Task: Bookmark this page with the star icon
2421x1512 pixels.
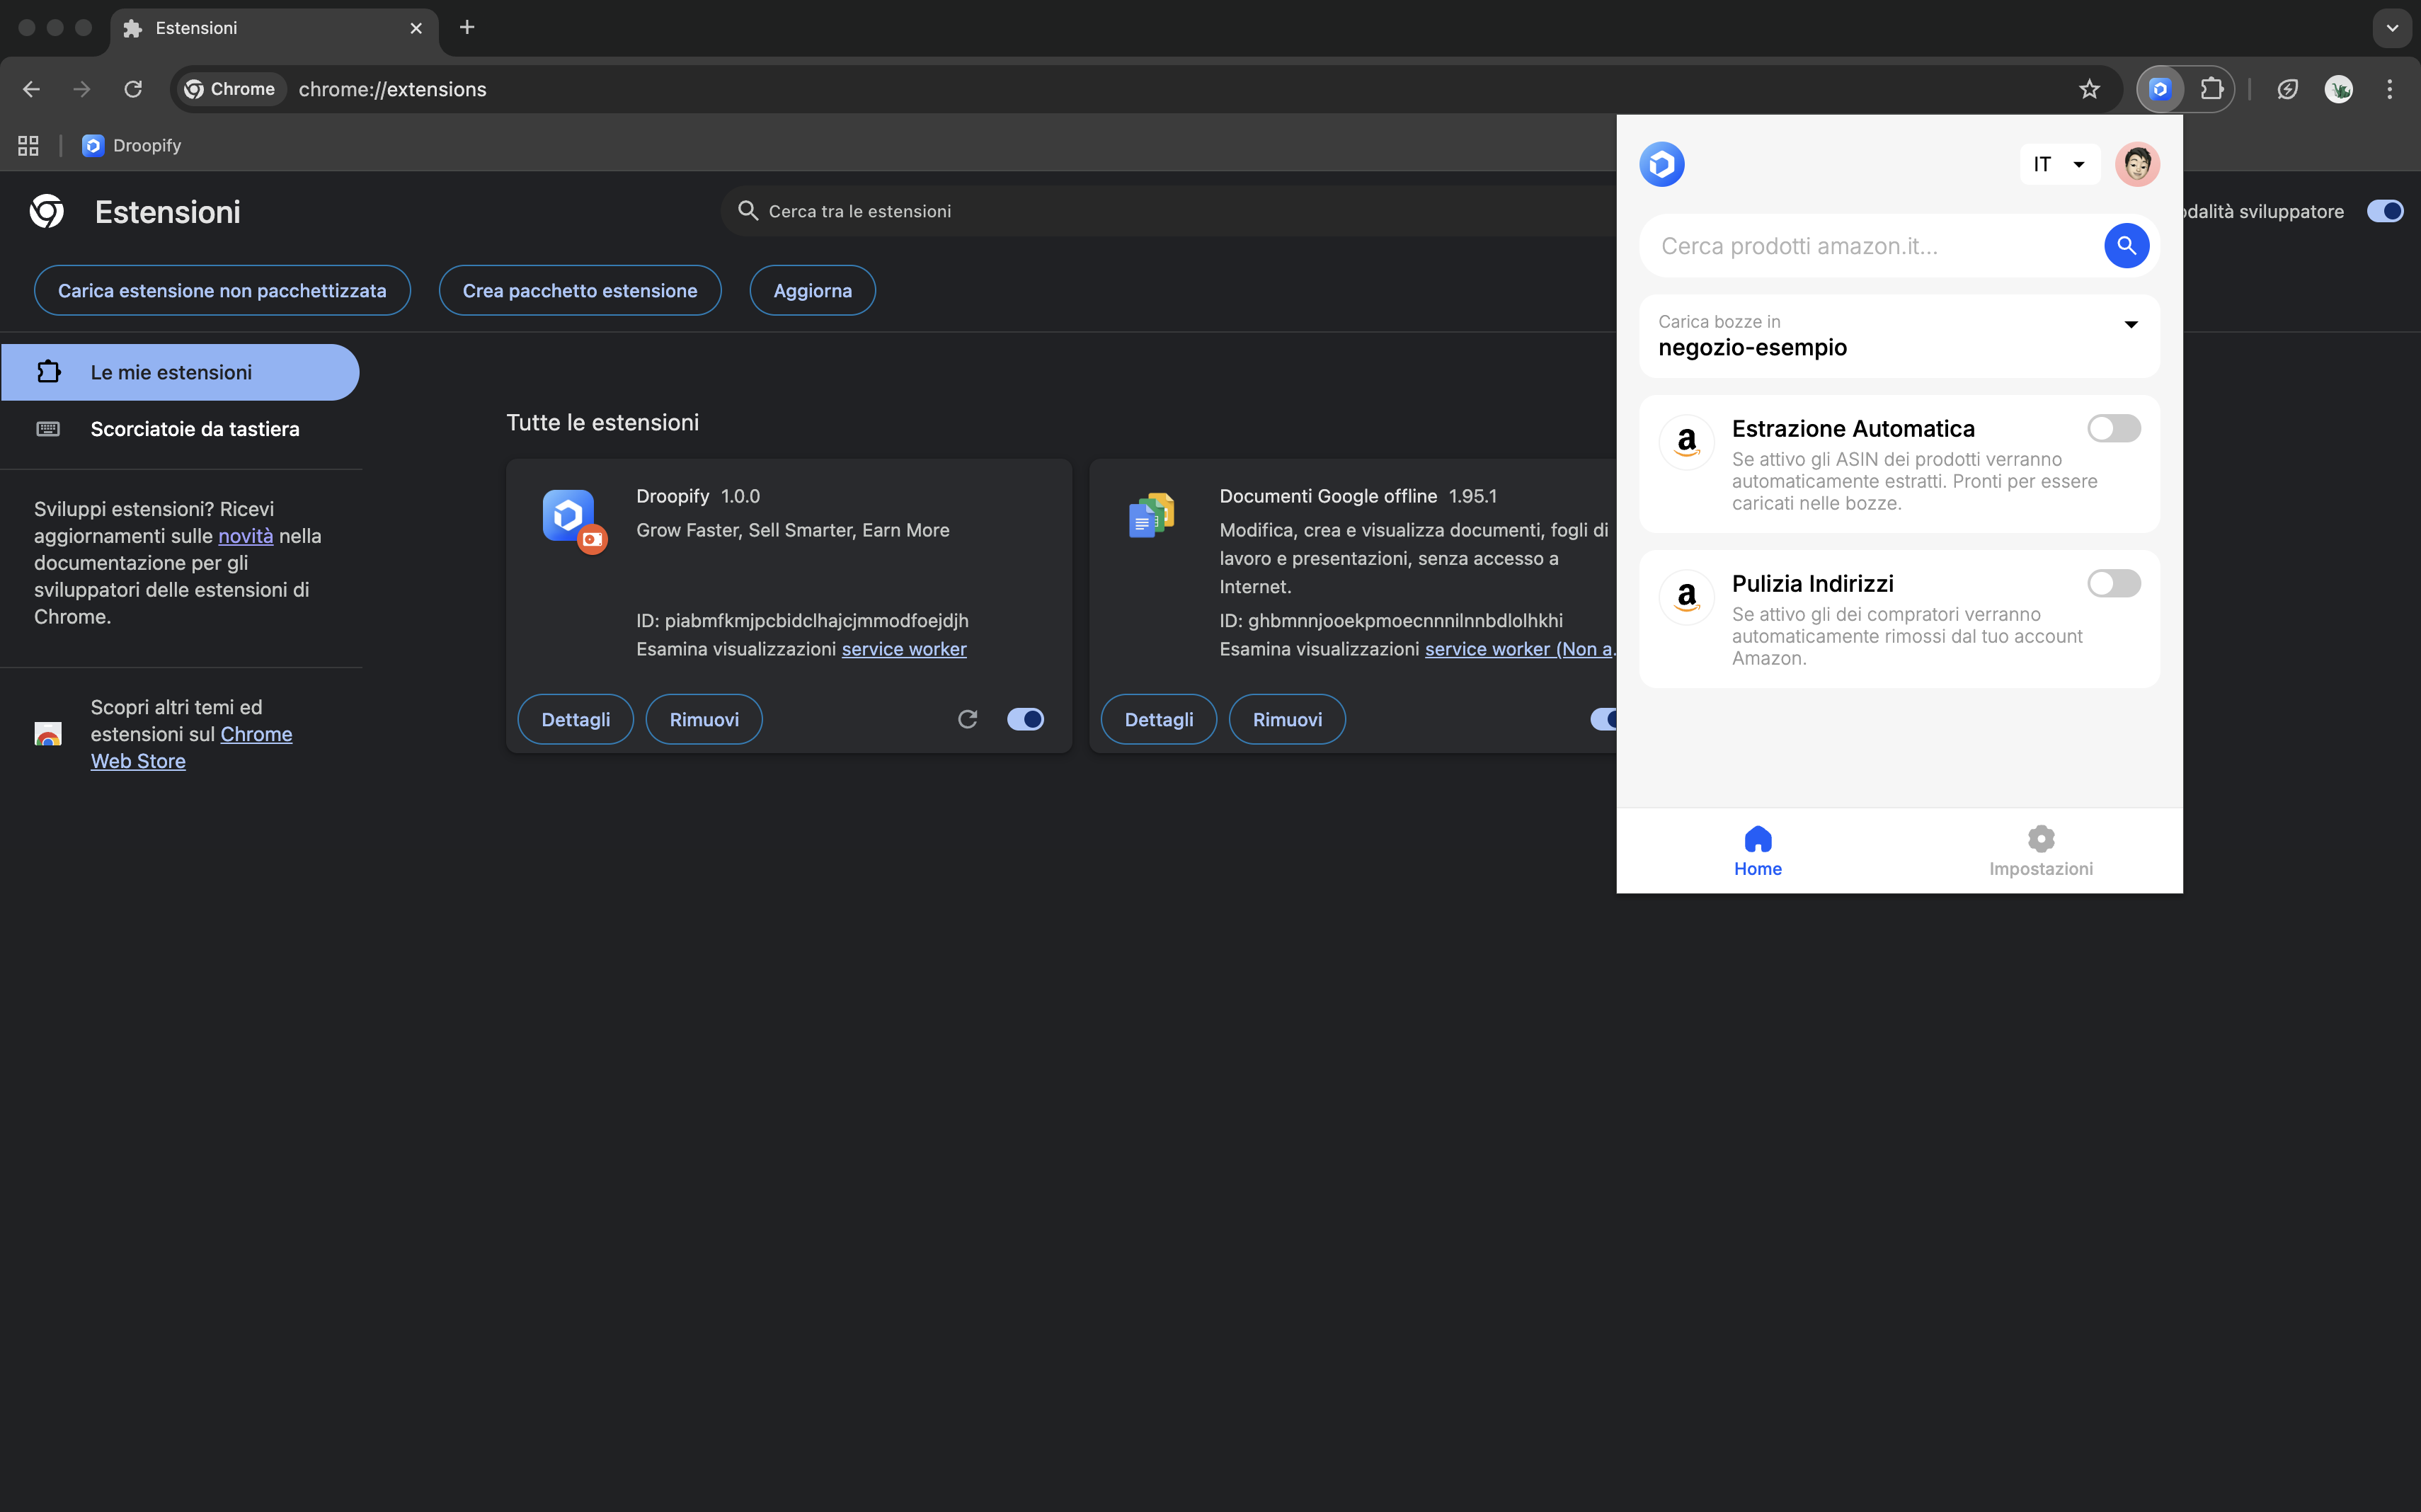Action: tap(2089, 89)
